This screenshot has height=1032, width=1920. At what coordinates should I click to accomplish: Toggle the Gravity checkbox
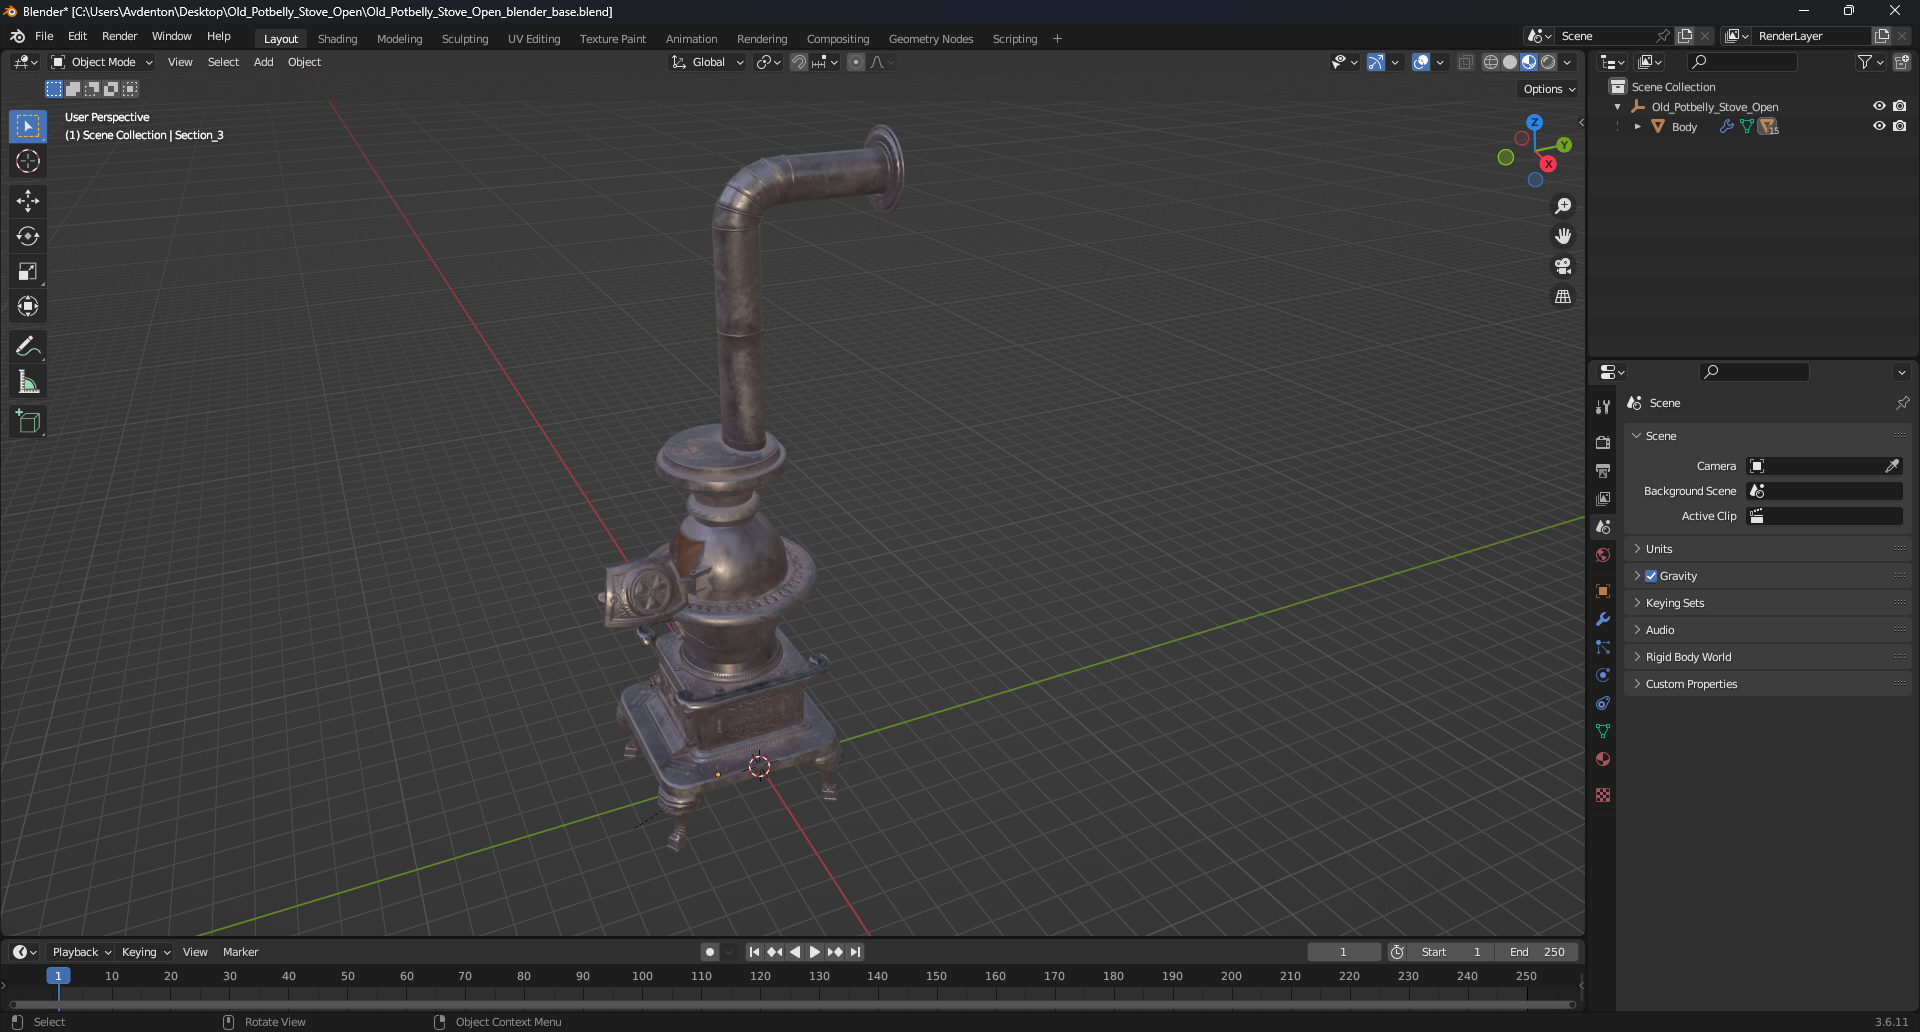(x=1651, y=576)
